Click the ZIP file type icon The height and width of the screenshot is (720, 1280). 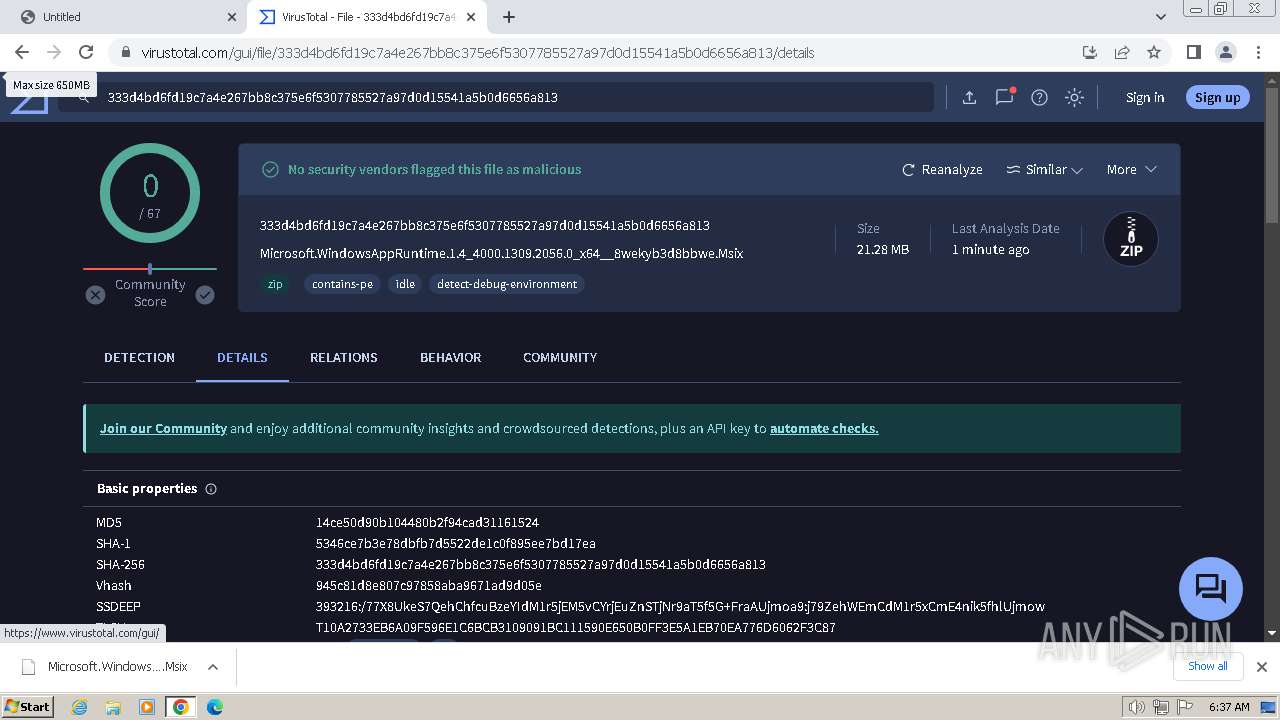point(1131,239)
